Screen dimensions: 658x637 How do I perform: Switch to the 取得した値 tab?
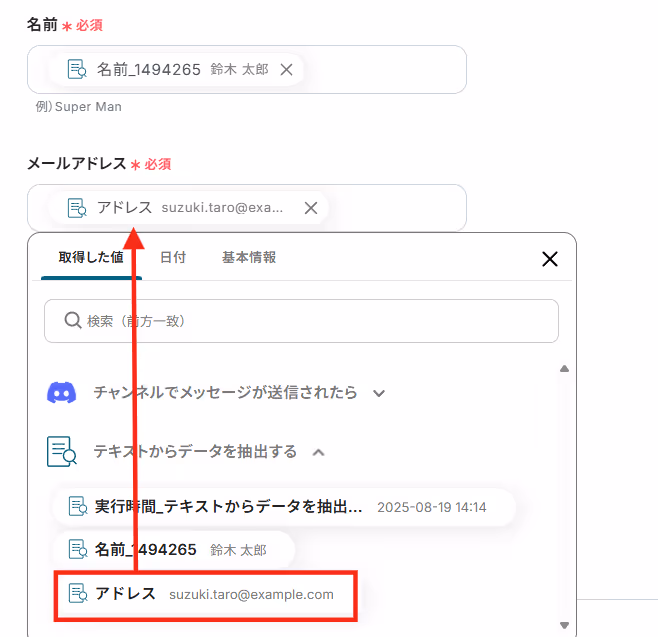(91, 257)
